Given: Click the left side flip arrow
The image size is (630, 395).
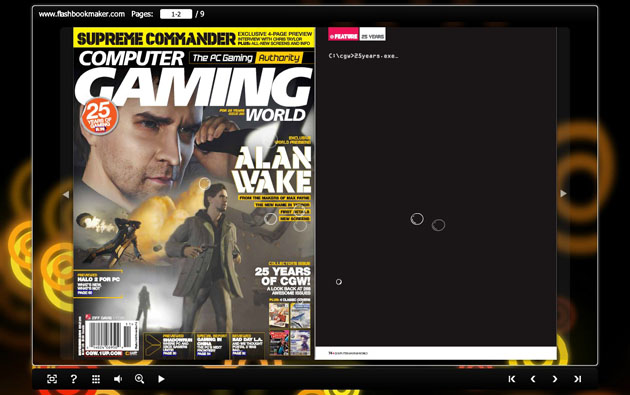Looking at the screenshot, I should (66, 194).
